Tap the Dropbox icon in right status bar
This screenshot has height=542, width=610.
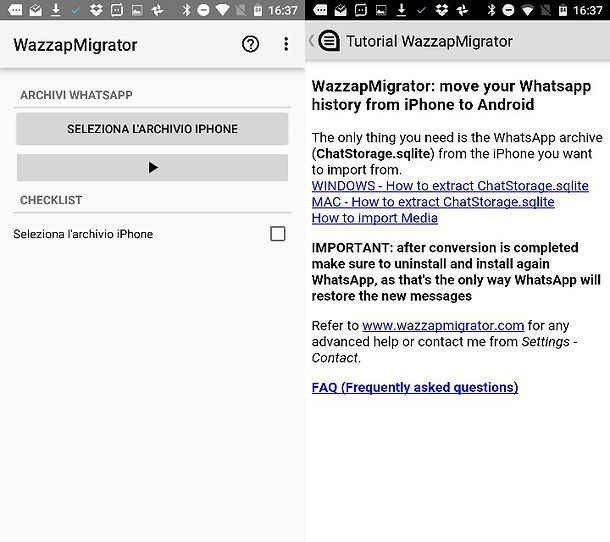(442, 10)
